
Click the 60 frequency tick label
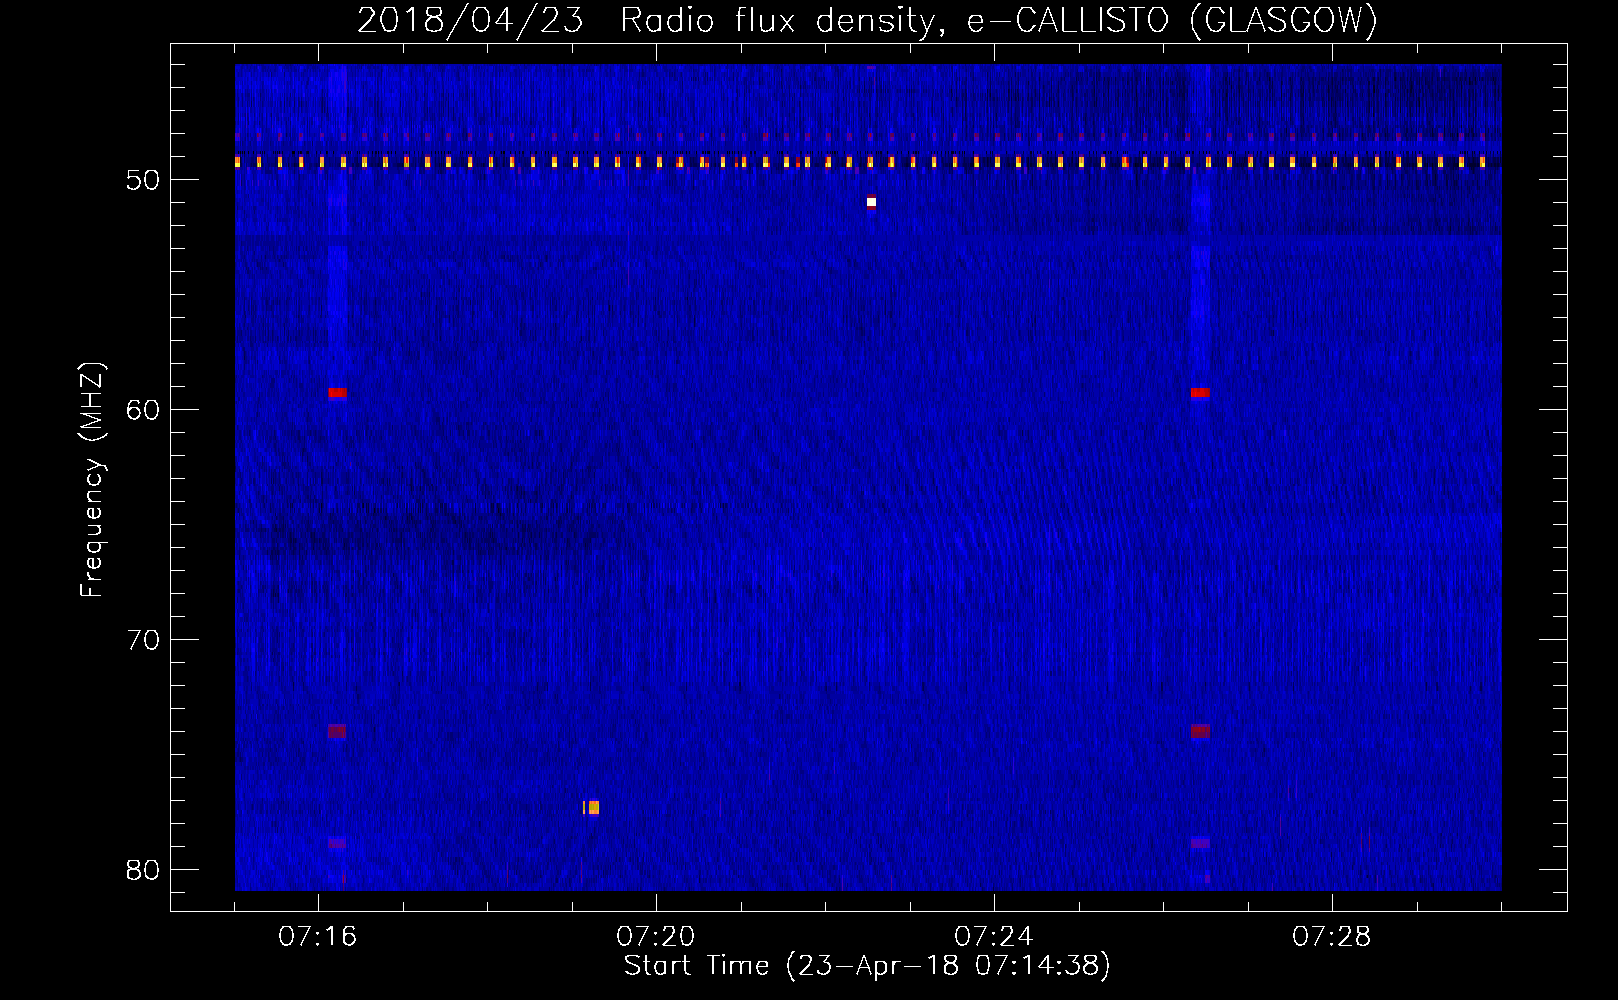[x=143, y=410]
